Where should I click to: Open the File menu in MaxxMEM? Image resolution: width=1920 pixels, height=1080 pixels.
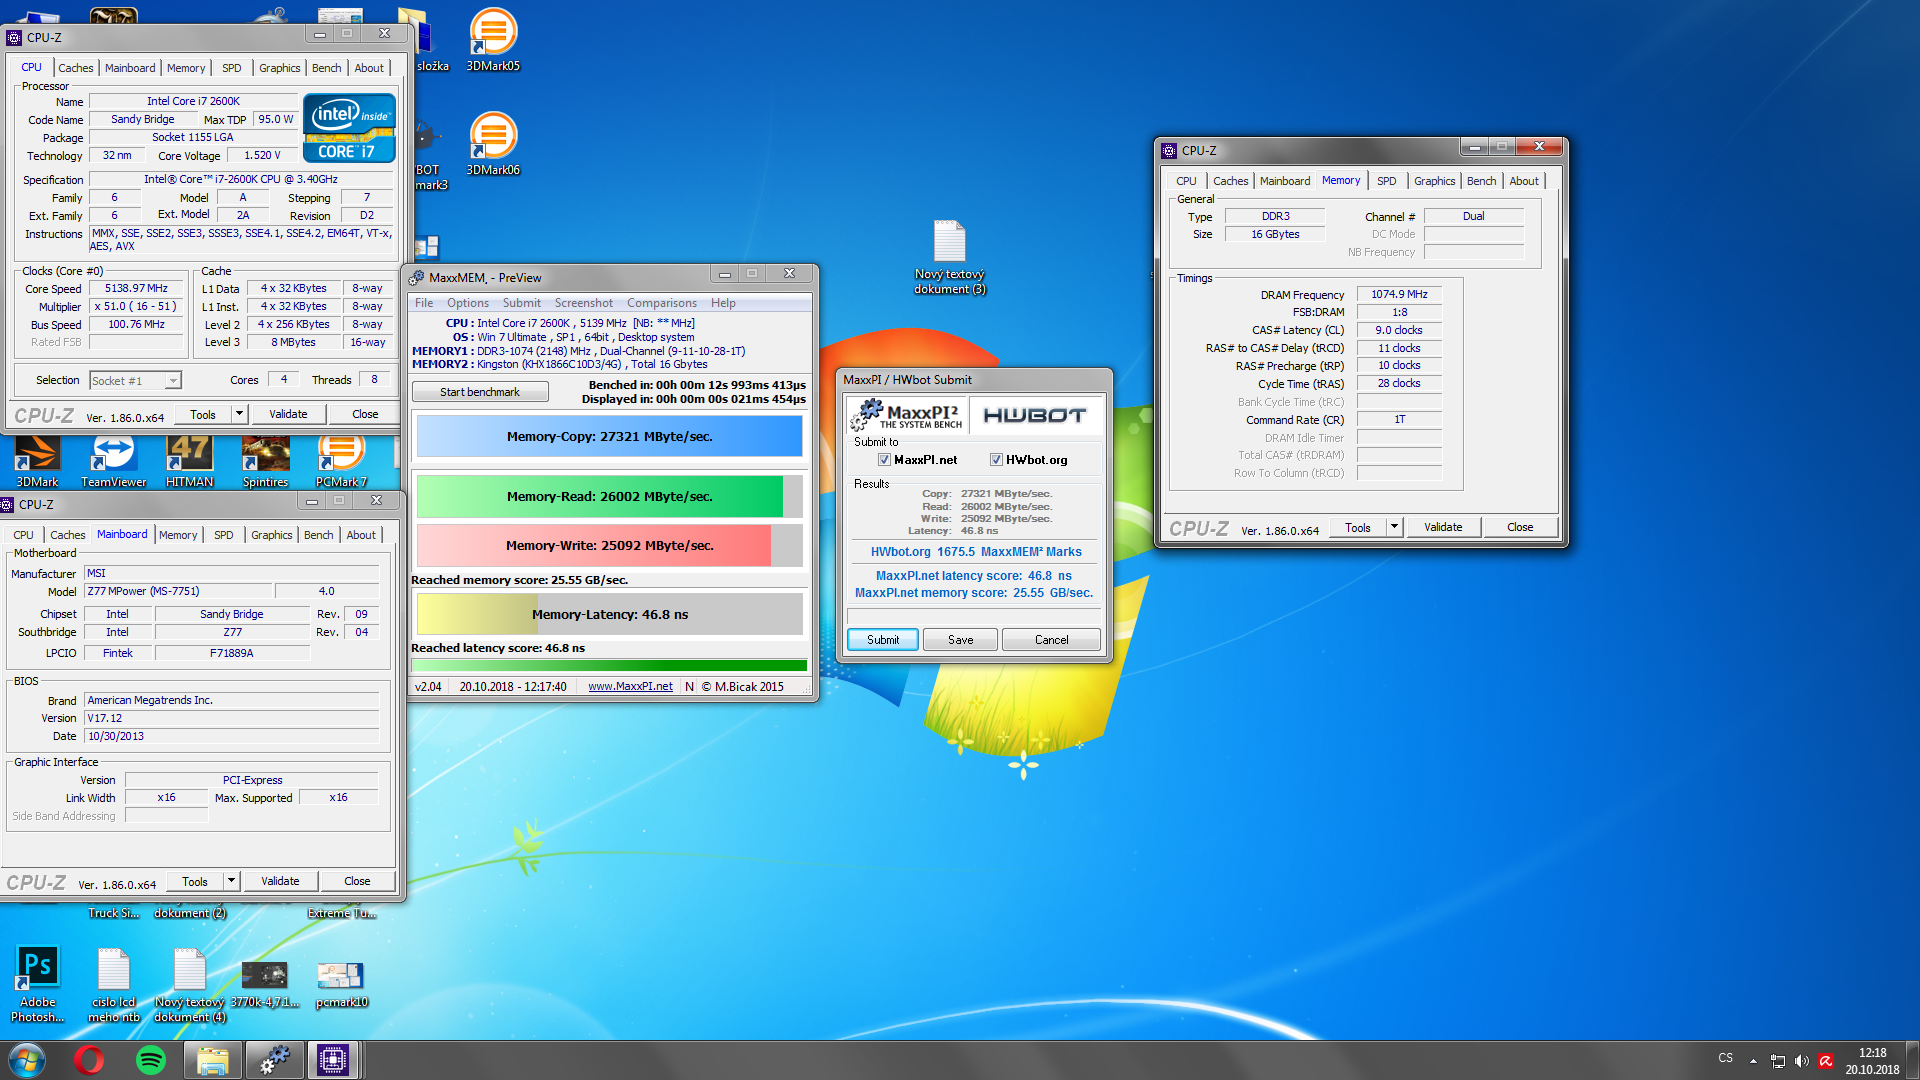pos(424,303)
